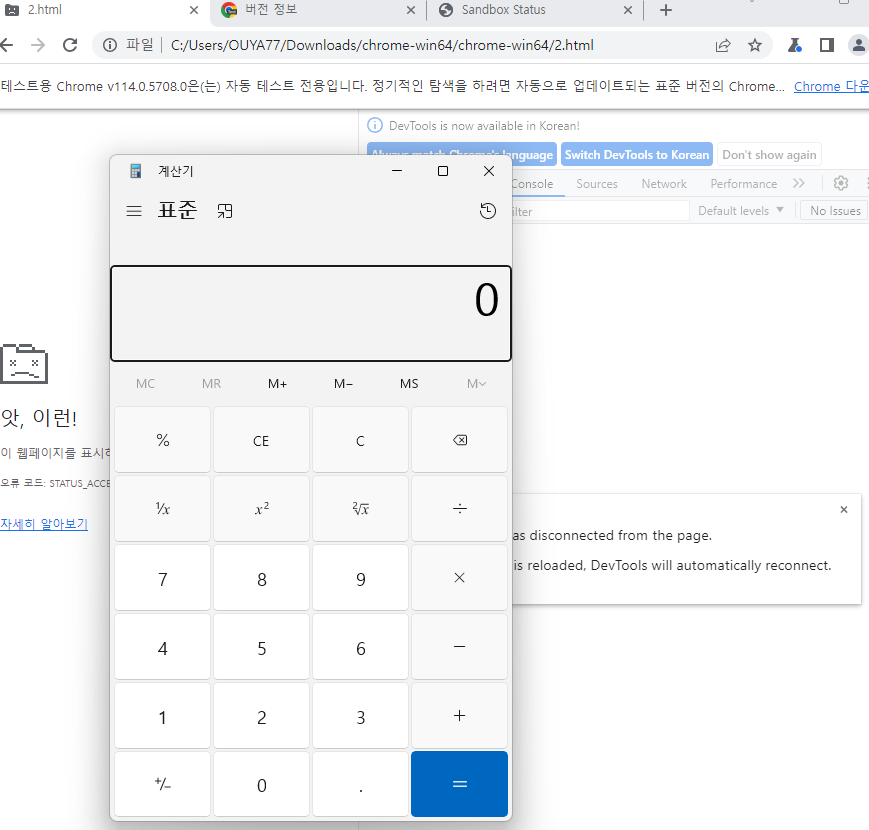Click the multiply operator key
Image resolution: width=869 pixels, height=830 pixels.
tap(459, 578)
